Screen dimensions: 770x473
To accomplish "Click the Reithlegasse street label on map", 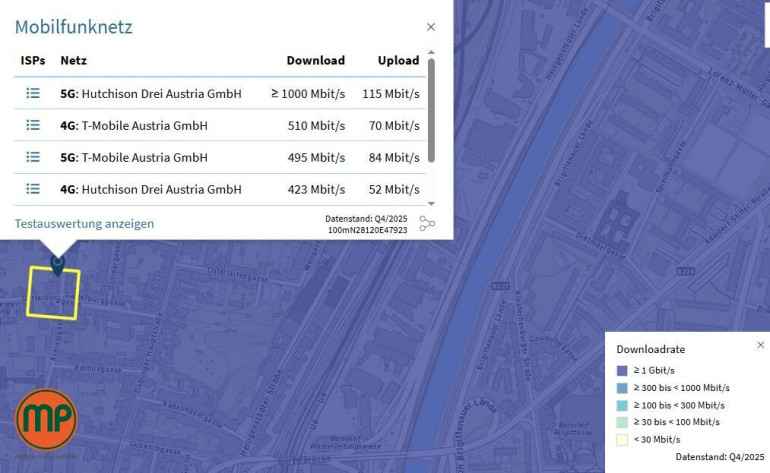I will (98, 368).
